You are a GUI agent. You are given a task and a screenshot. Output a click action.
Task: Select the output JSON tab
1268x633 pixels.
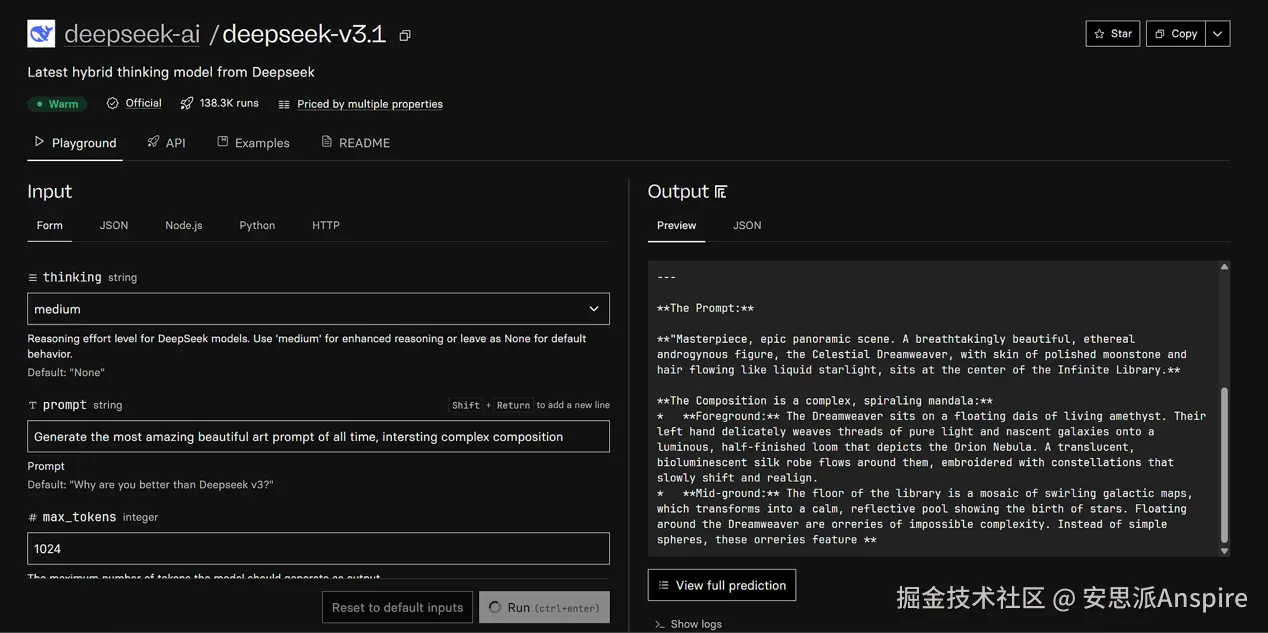747,225
